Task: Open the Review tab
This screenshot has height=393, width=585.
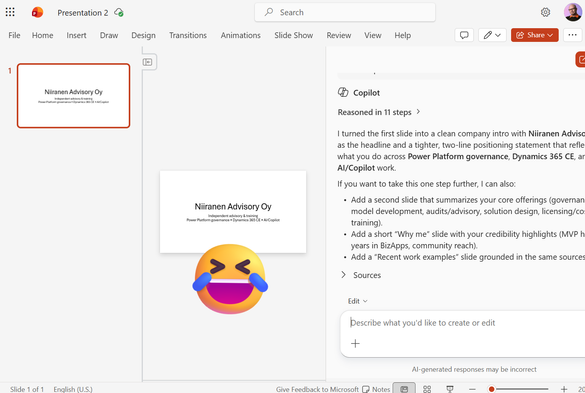Action: pos(339,35)
